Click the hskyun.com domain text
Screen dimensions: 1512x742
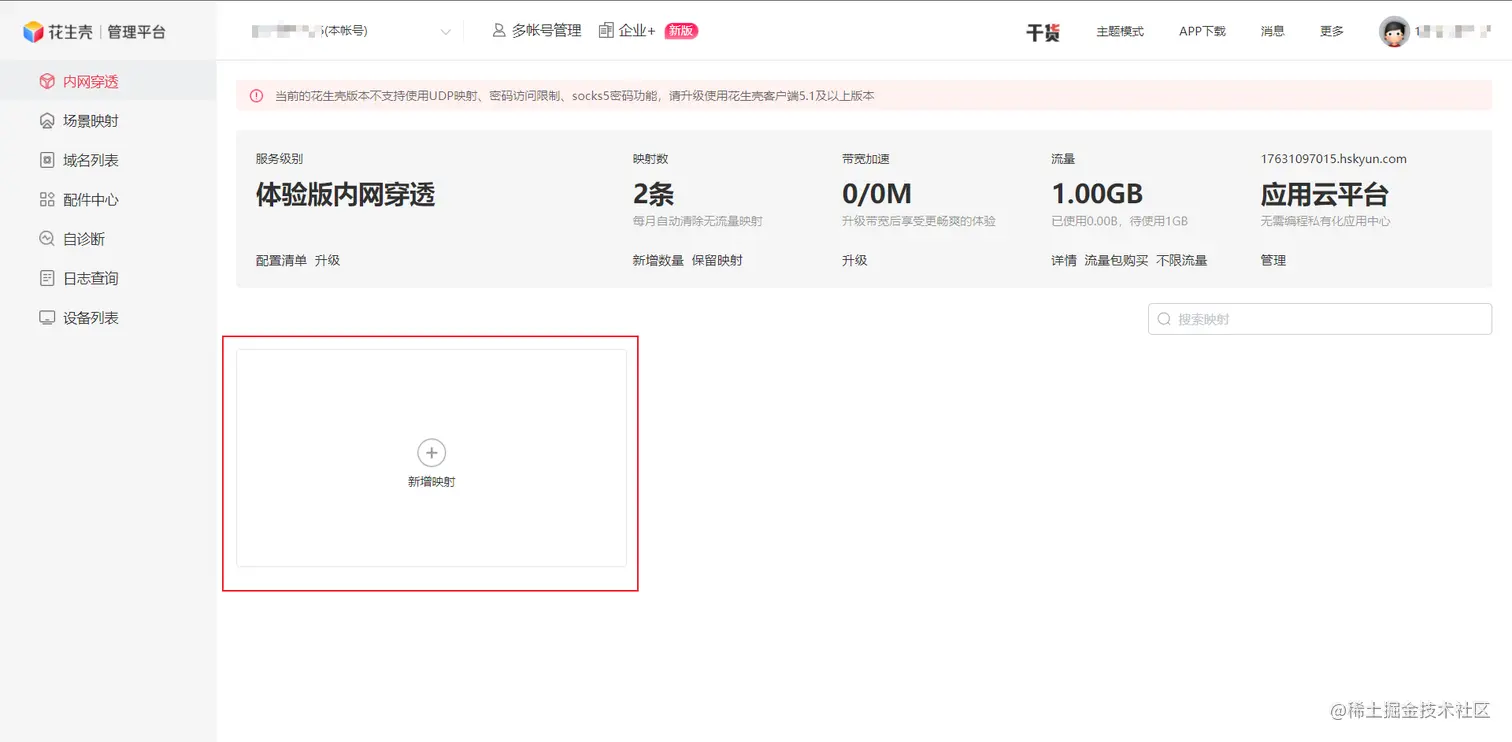[x=1334, y=159]
